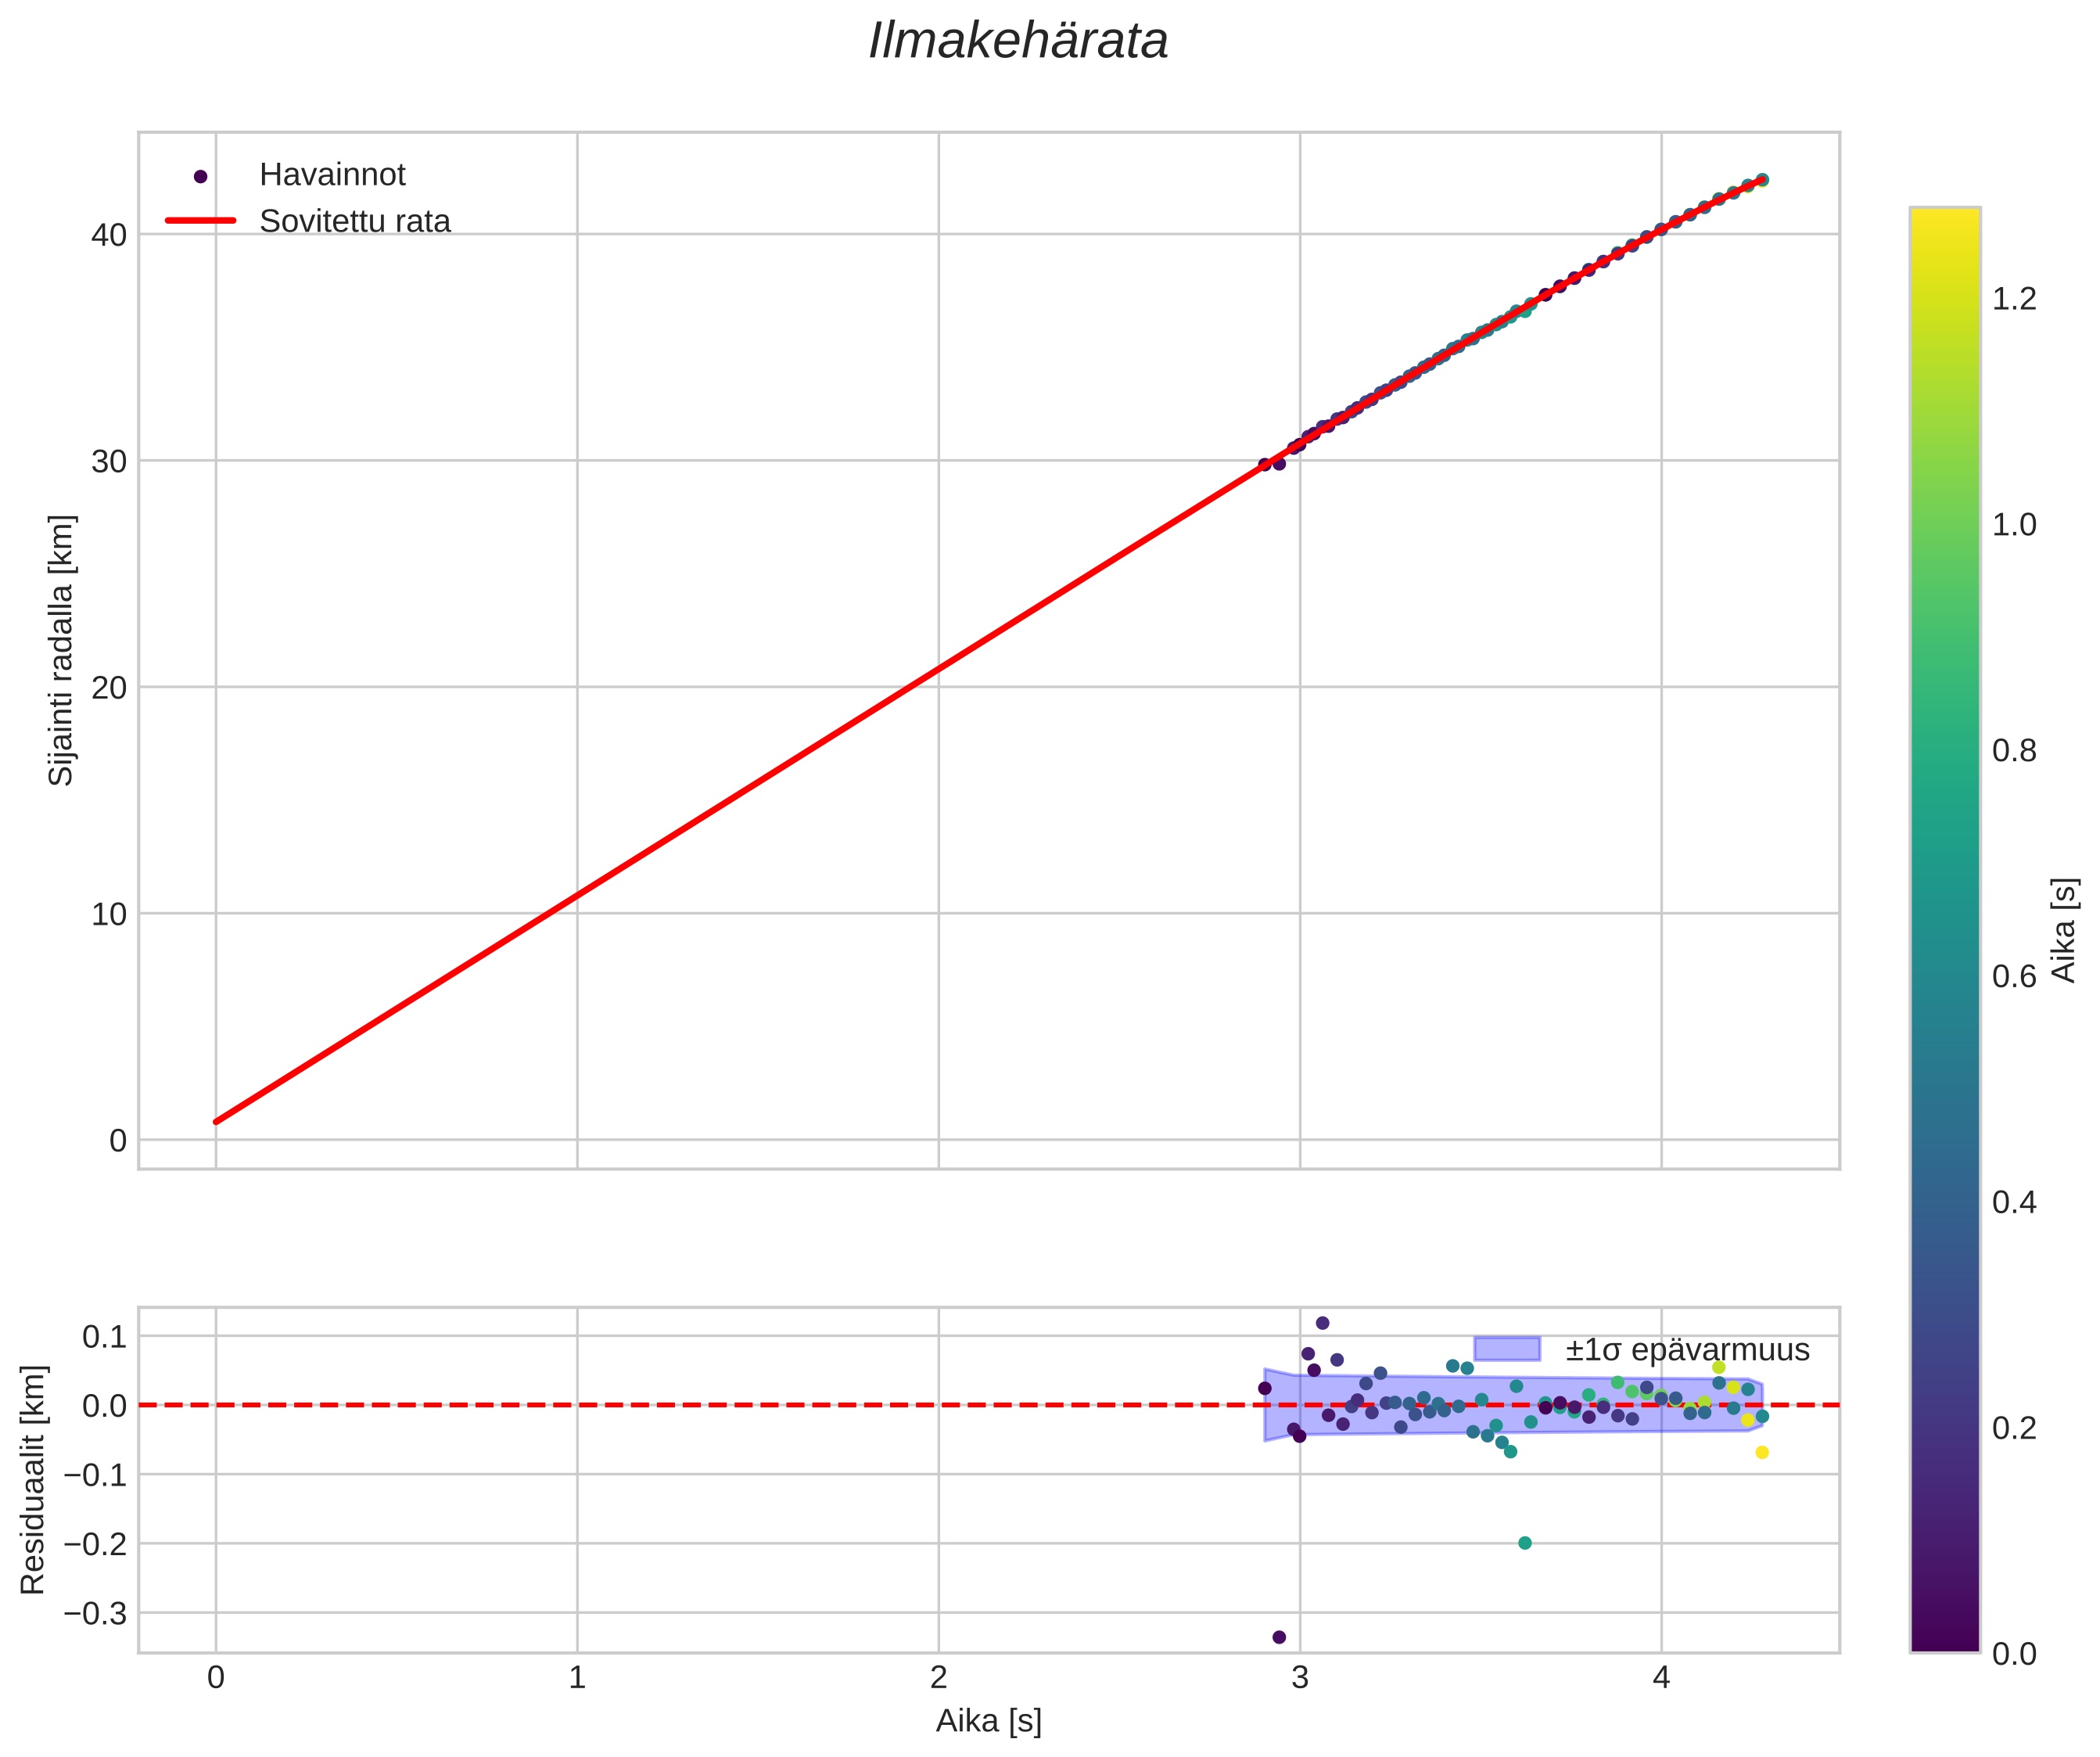2100x1757 pixels.
Task: Click the colorbar tick label 0.6
Action: click(x=2014, y=977)
